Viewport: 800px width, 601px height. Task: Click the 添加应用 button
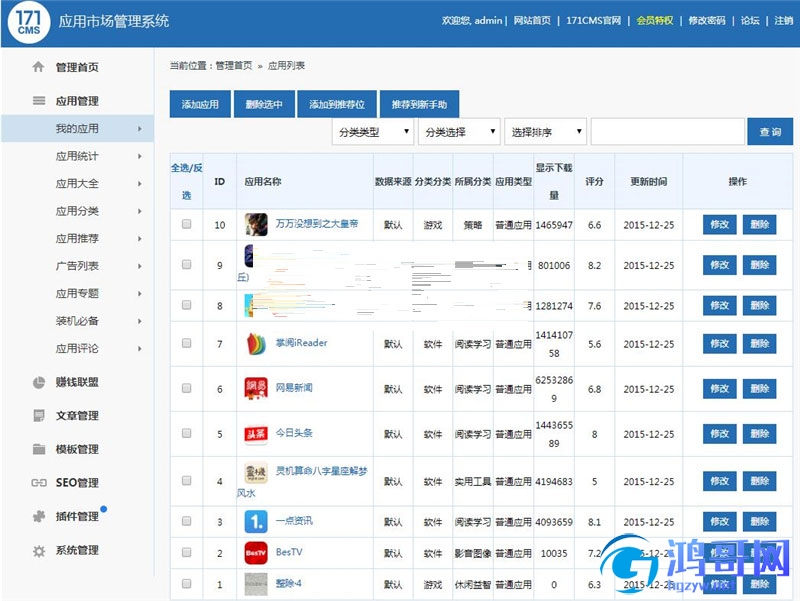200,104
